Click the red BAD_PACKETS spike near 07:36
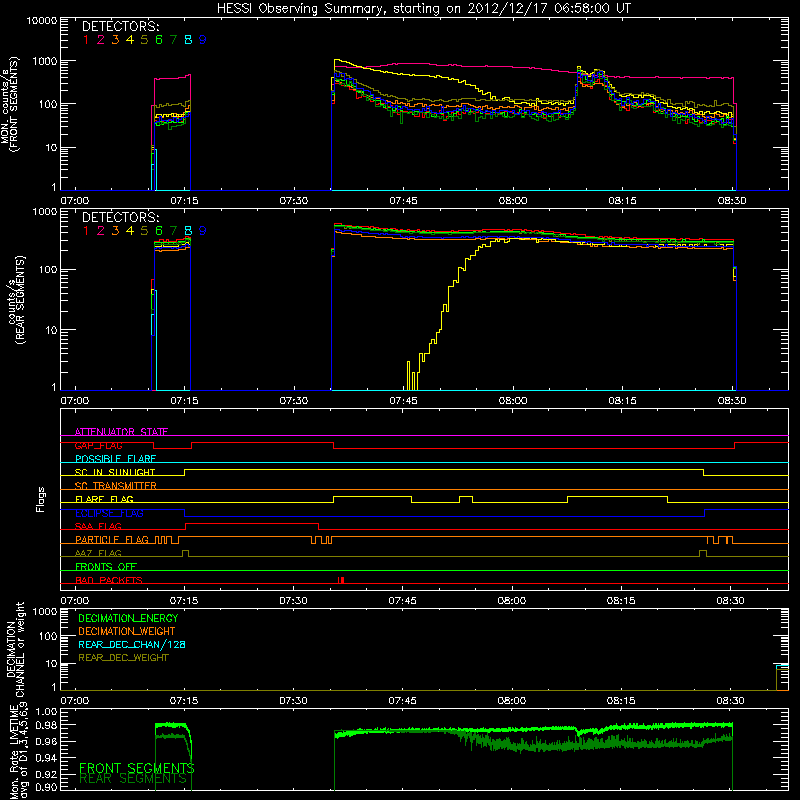The width and height of the screenshot is (800, 800). click(341, 580)
